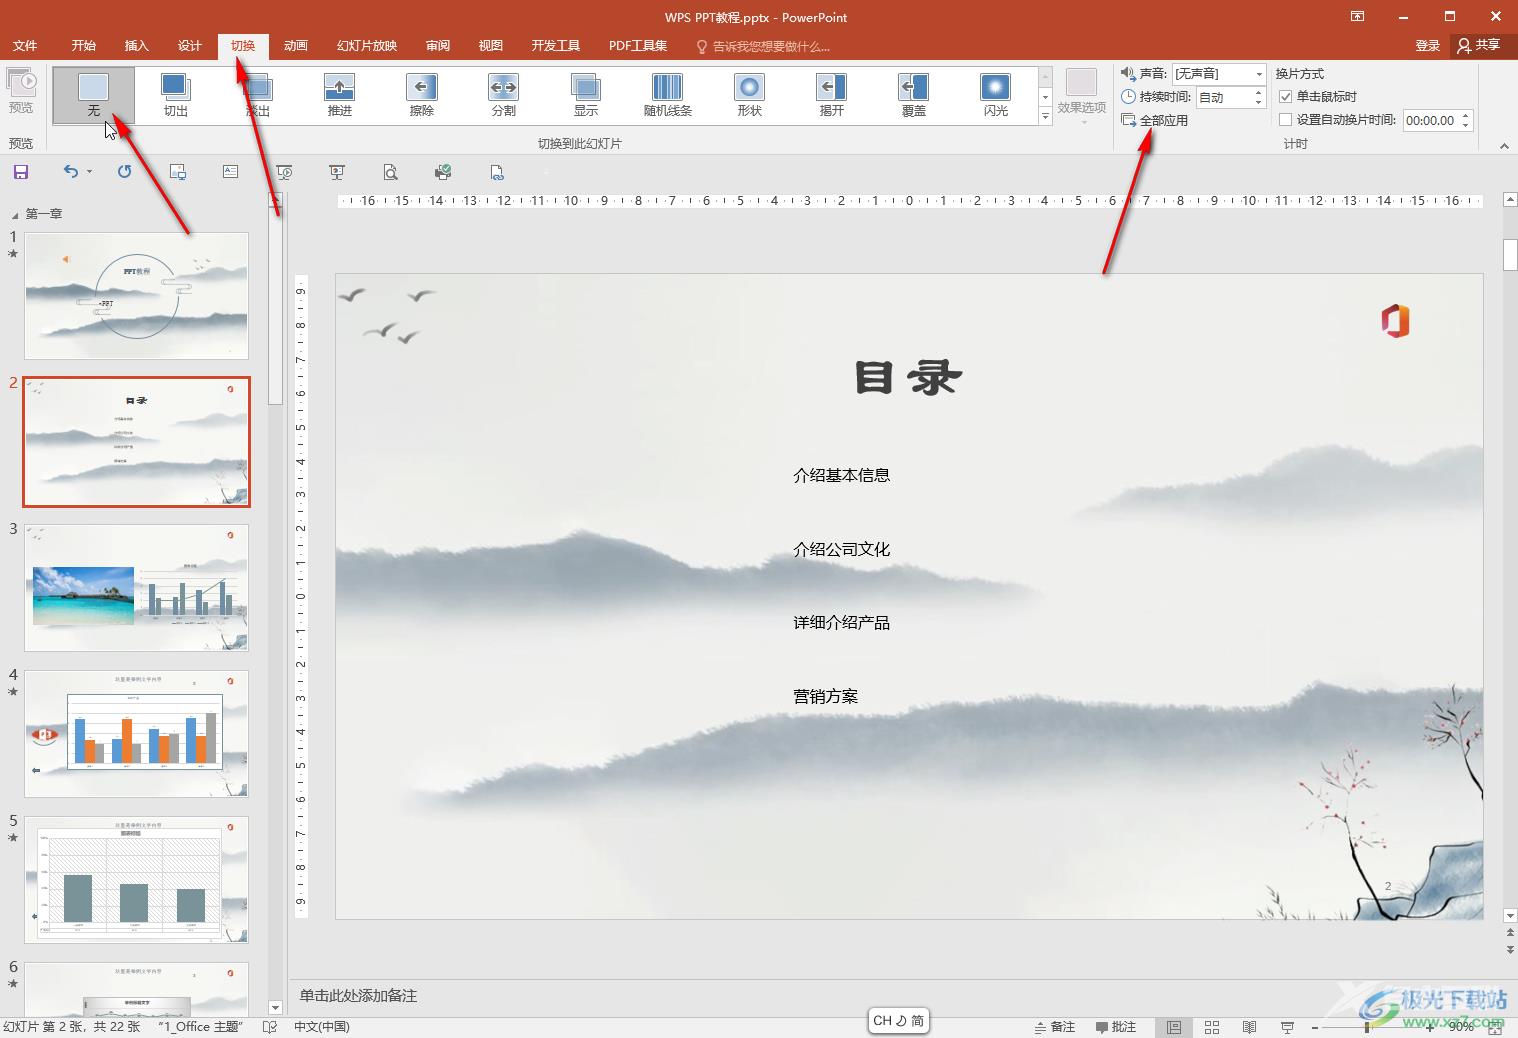The height and width of the screenshot is (1038, 1518).
Task: Open the Undo history dropdown arrow
Action: click(89, 172)
